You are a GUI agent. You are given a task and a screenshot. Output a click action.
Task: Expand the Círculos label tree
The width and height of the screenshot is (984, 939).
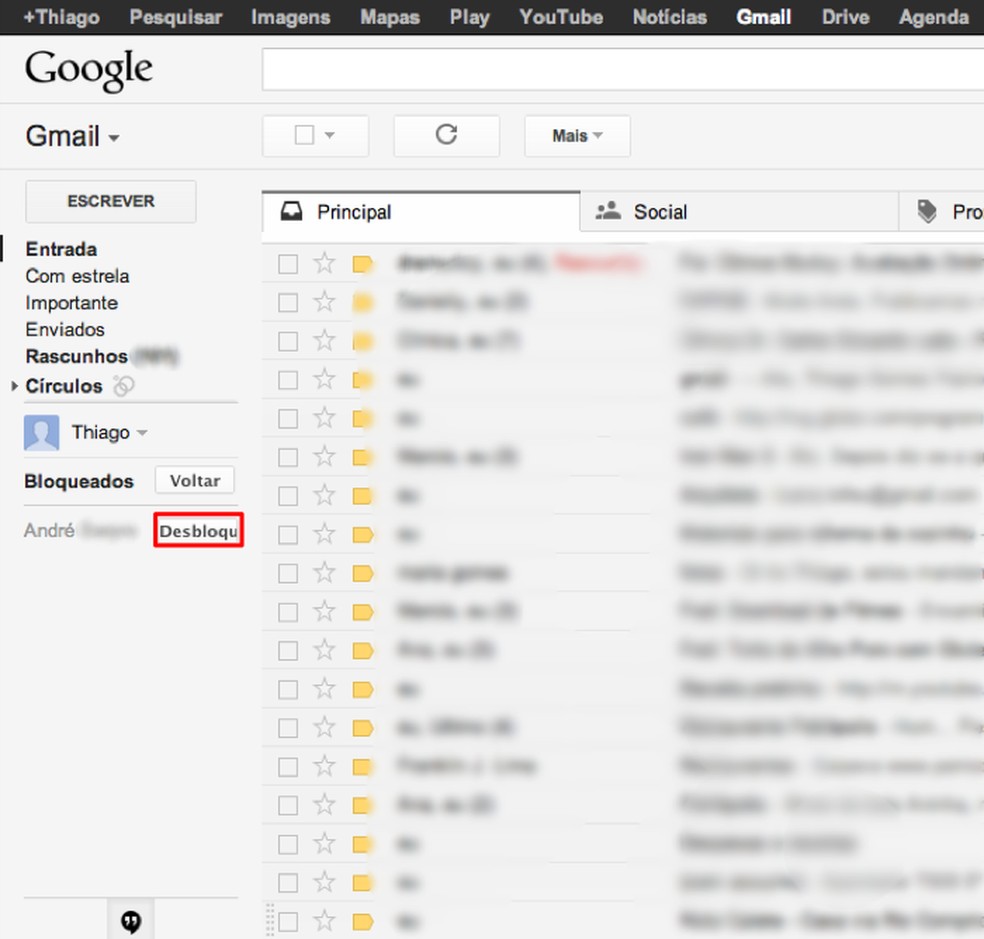coord(14,386)
